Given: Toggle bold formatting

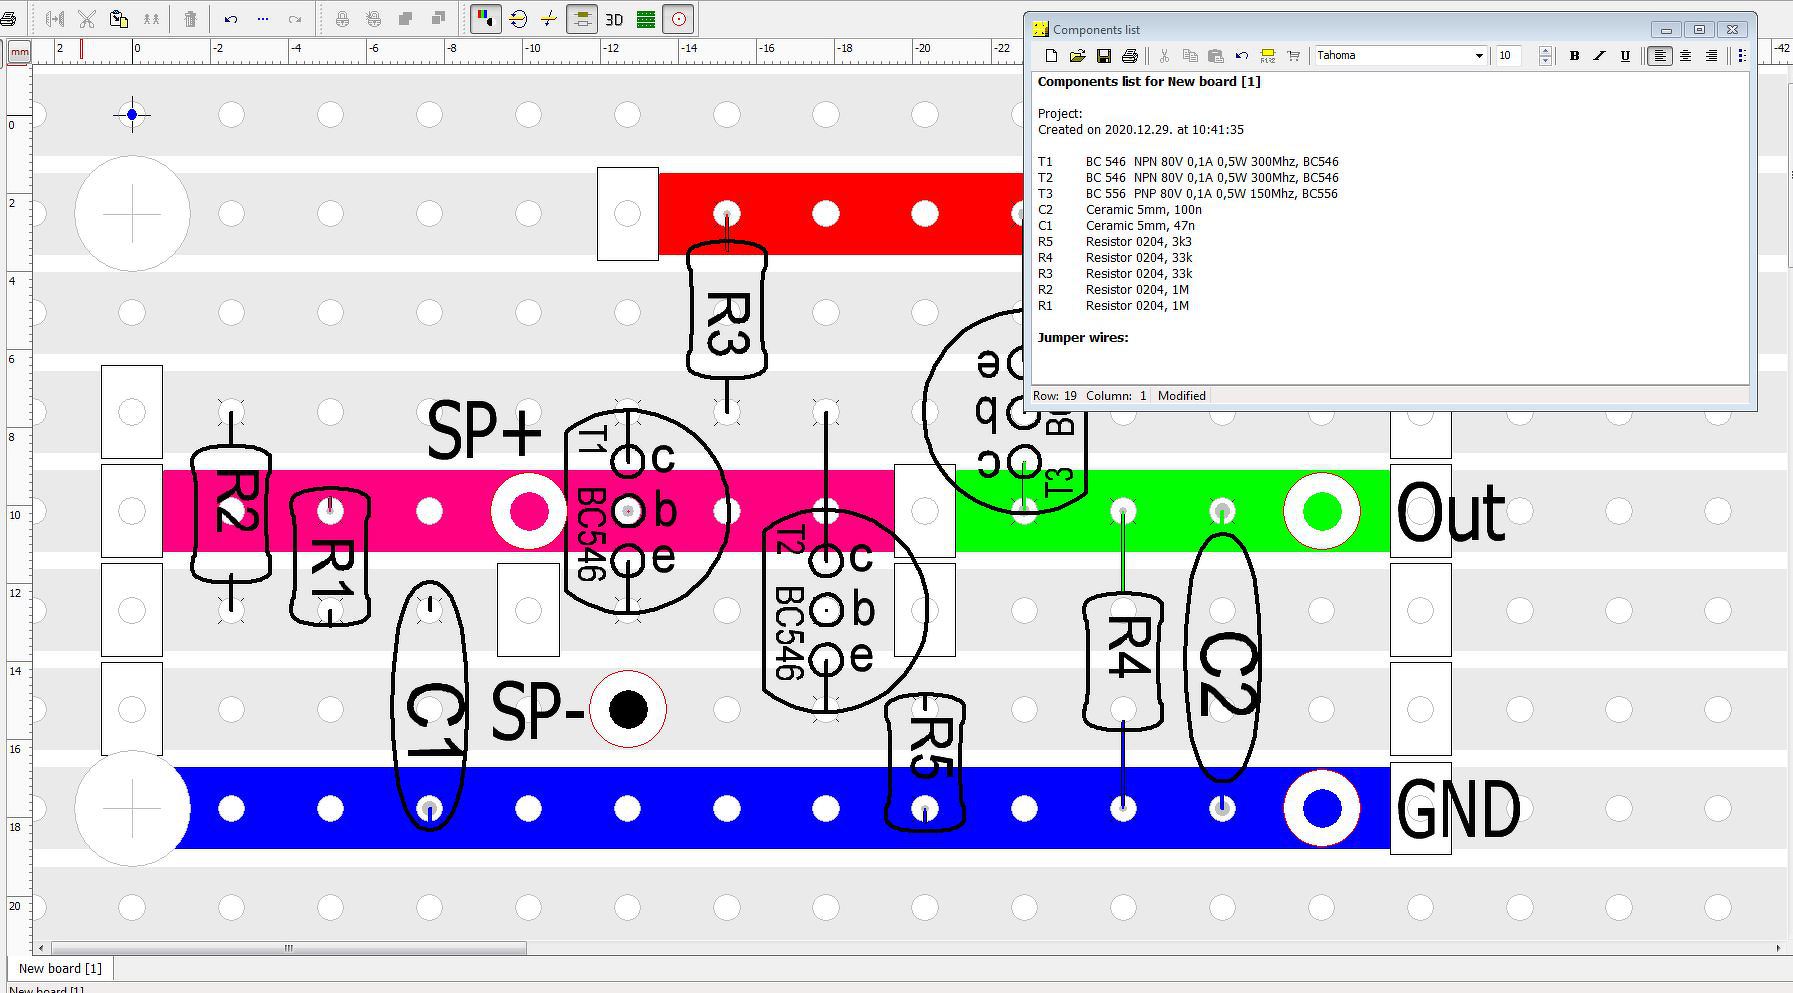Looking at the screenshot, I should coord(1574,56).
